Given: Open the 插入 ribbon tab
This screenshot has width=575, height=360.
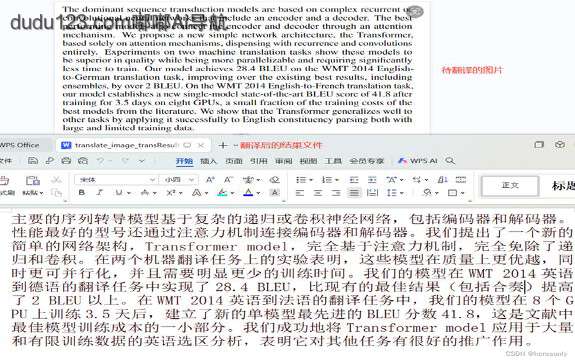Looking at the screenshot, I should click(208, 161).
